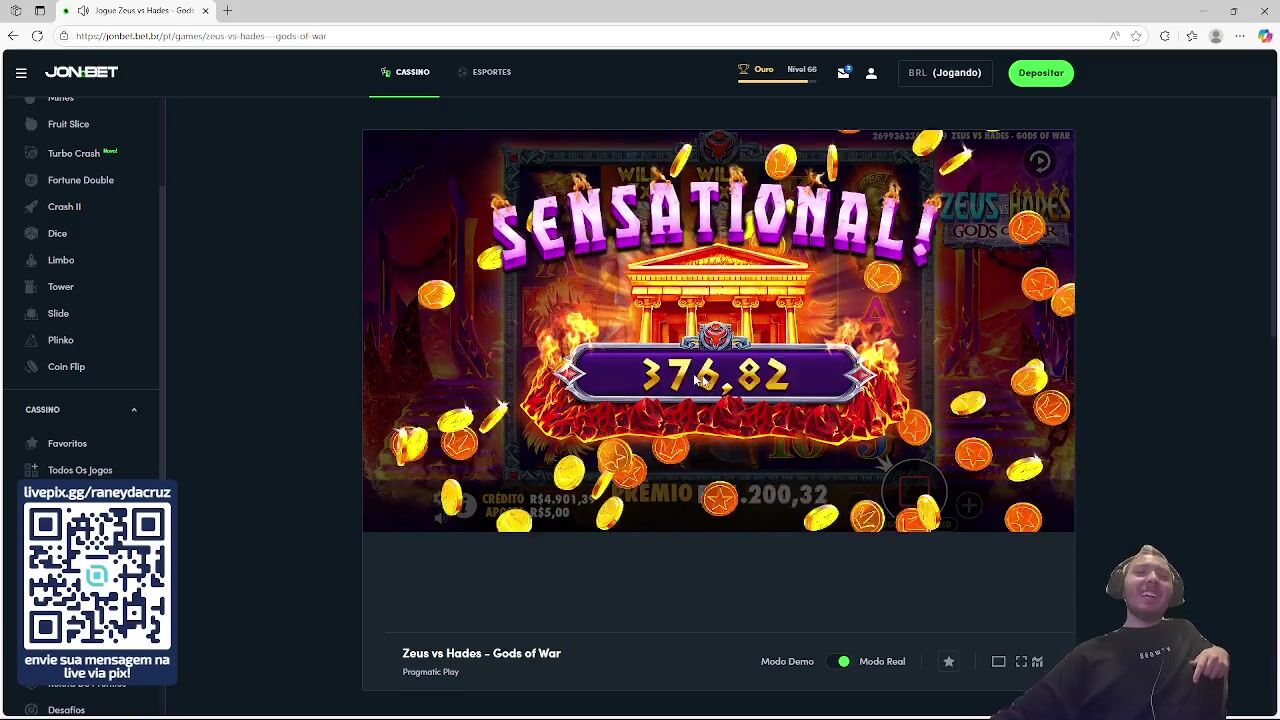
Task: Open the game statistics chart icon
Action: coord(1038,661)
